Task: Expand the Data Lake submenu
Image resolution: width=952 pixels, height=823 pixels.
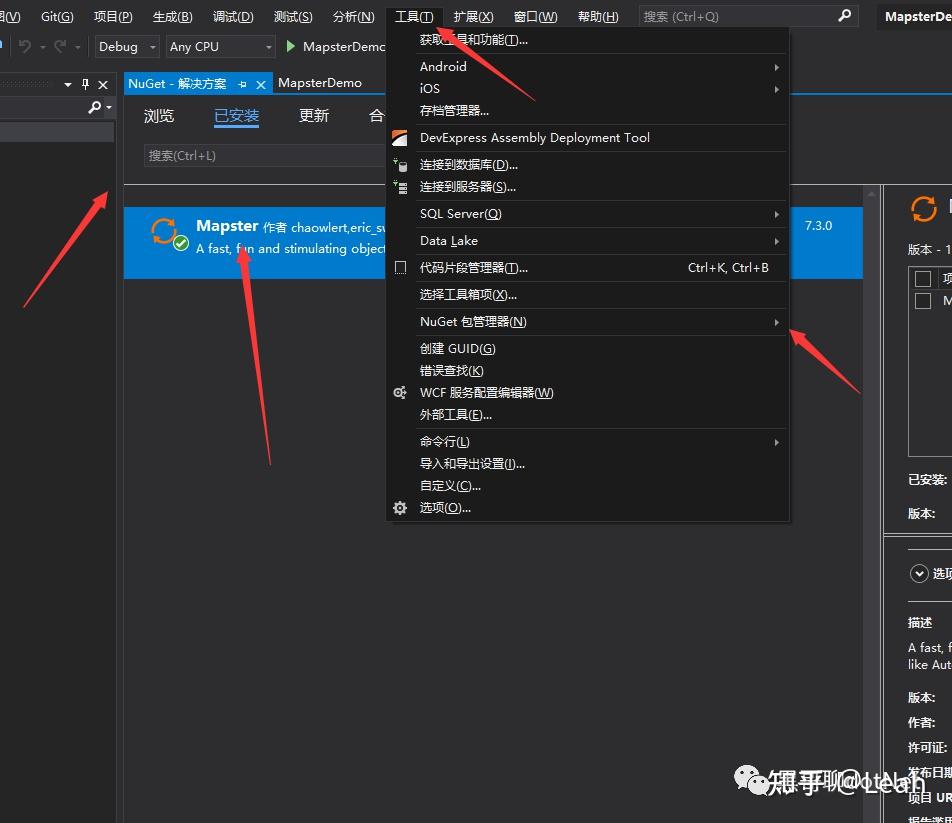Action: [777, 242]
